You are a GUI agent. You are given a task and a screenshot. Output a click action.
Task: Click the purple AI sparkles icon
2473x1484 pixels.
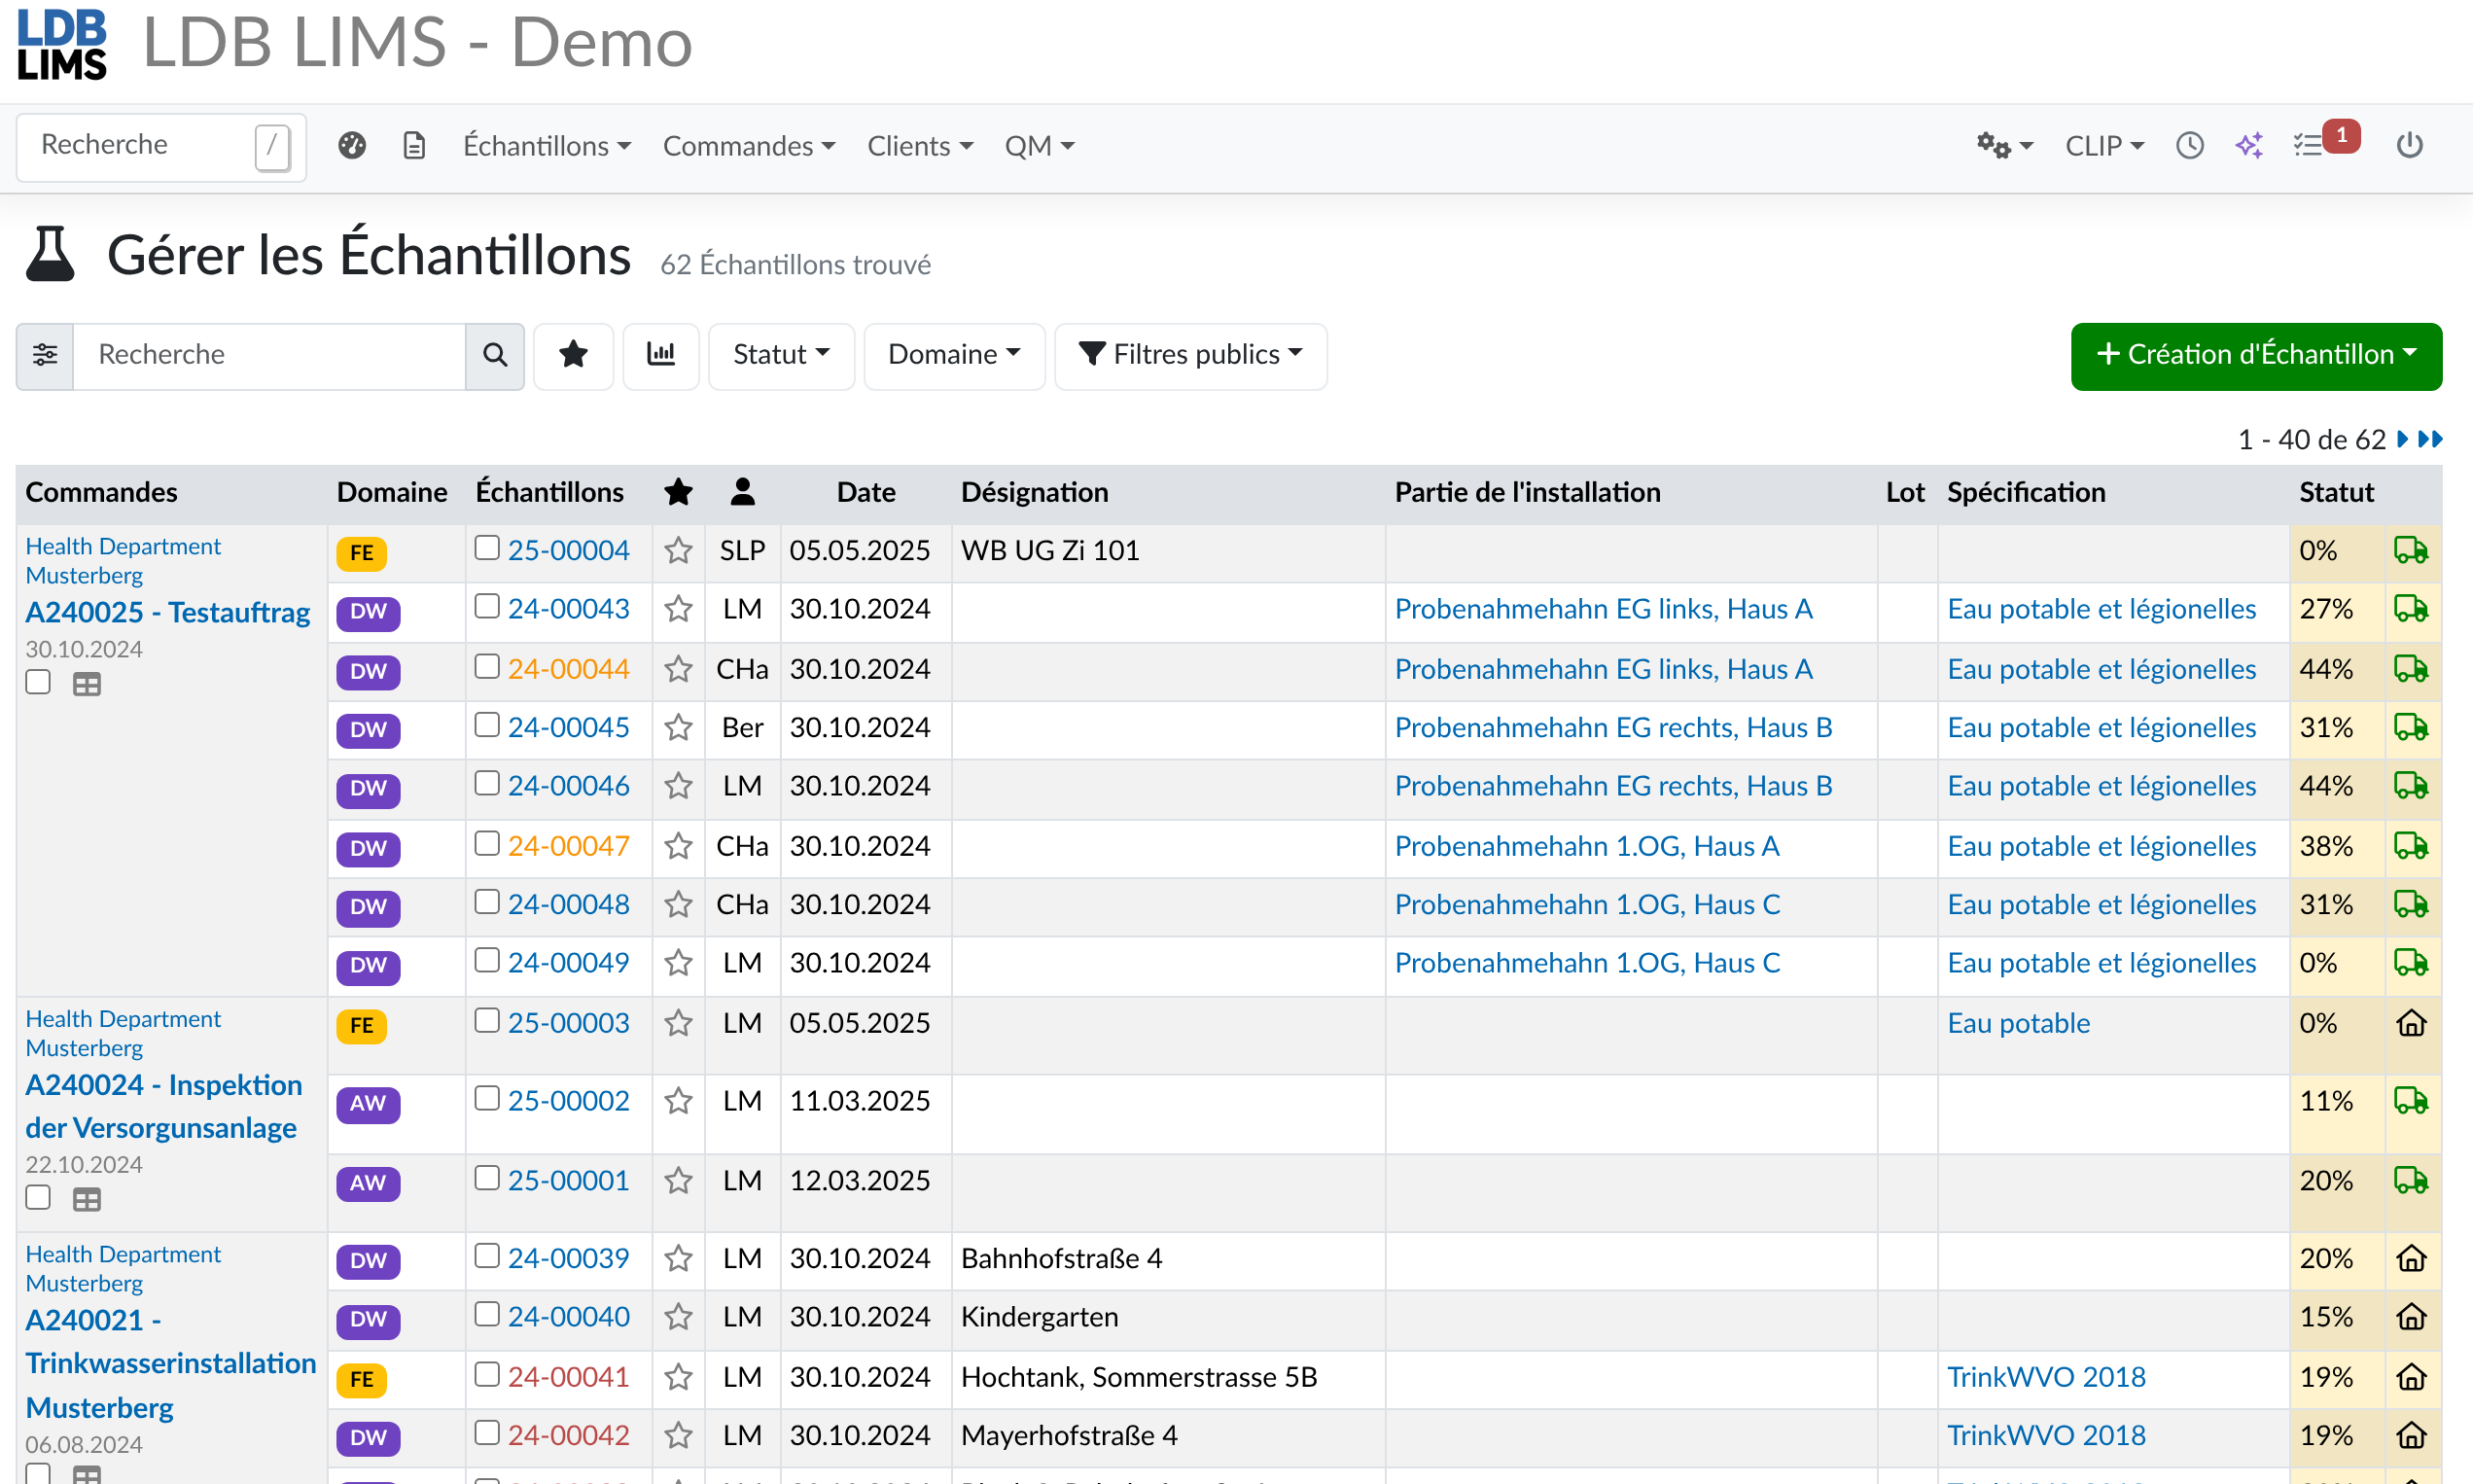pyautogui.click(x=2249, y=146)
